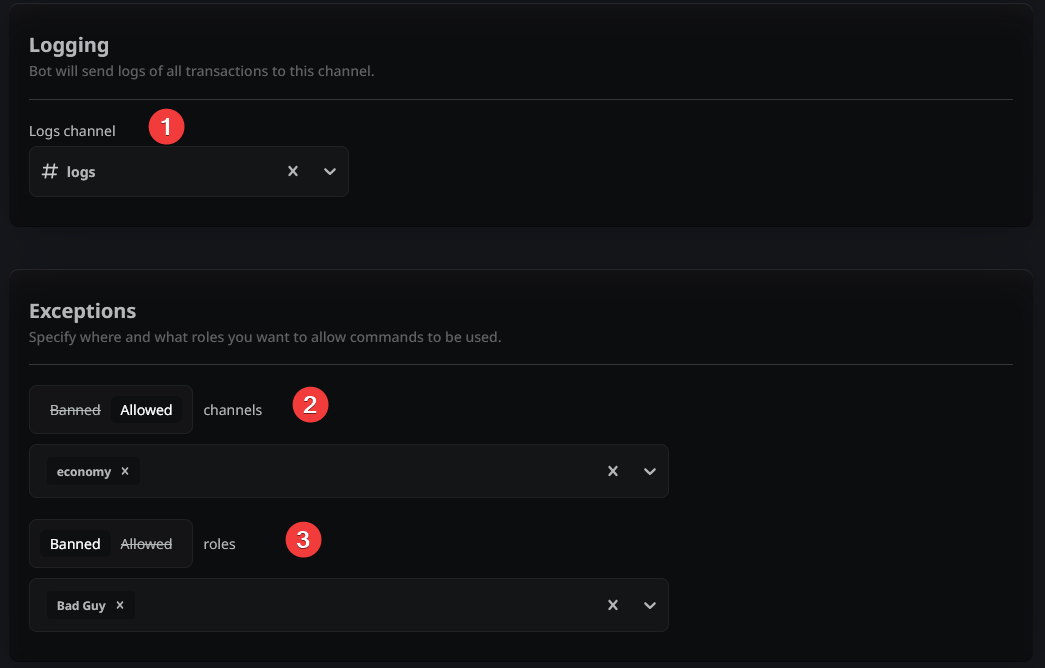Click red marker number 2
Image resolution: width=1045 pixels, height=668 pixels.
[x=310, y=405]
